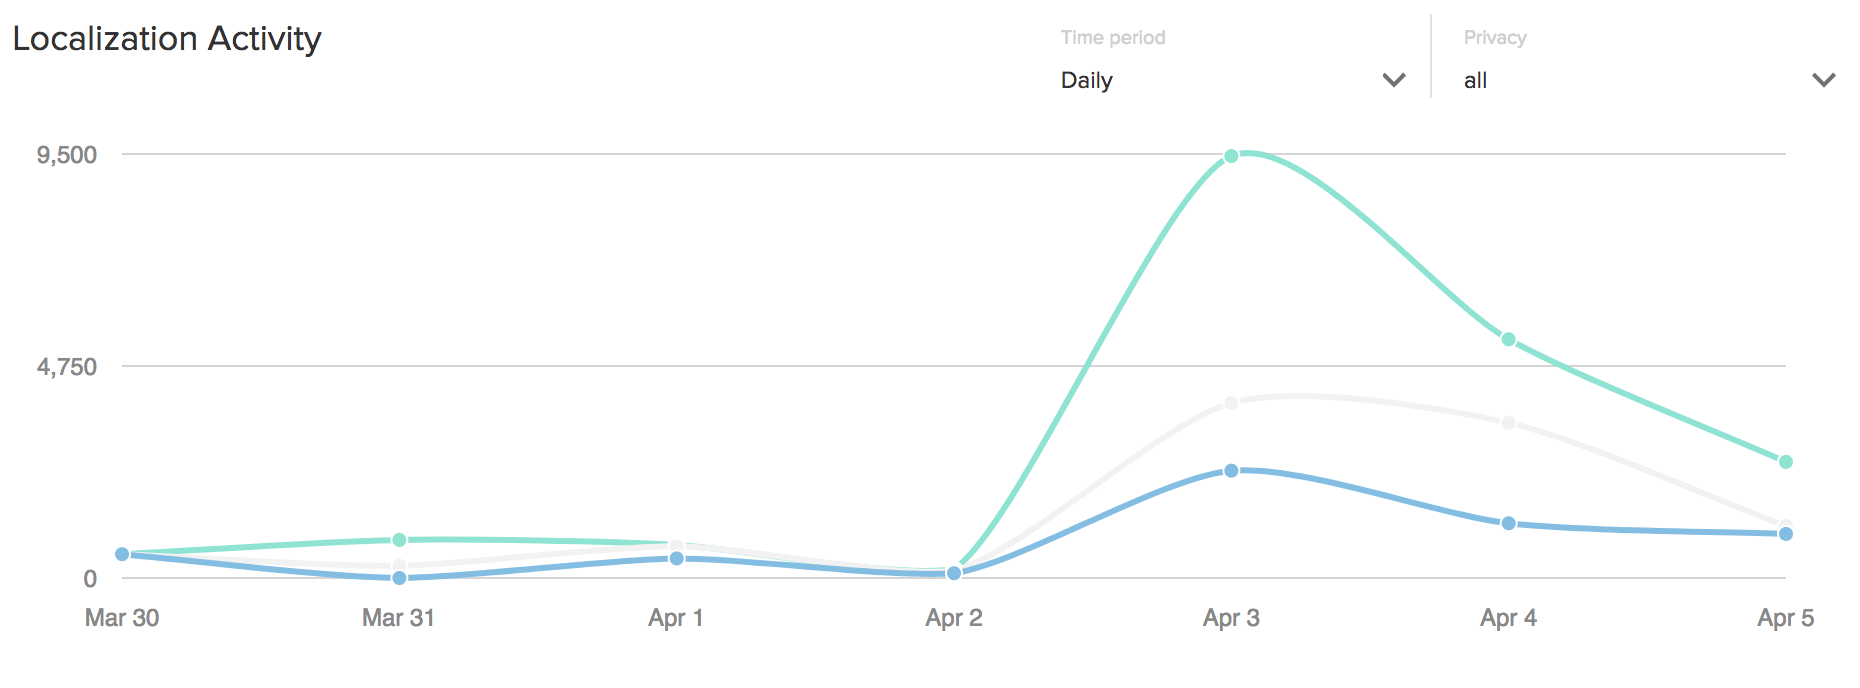
Task: Select the blue data point on Apr 1
Action: coord(676,558)
